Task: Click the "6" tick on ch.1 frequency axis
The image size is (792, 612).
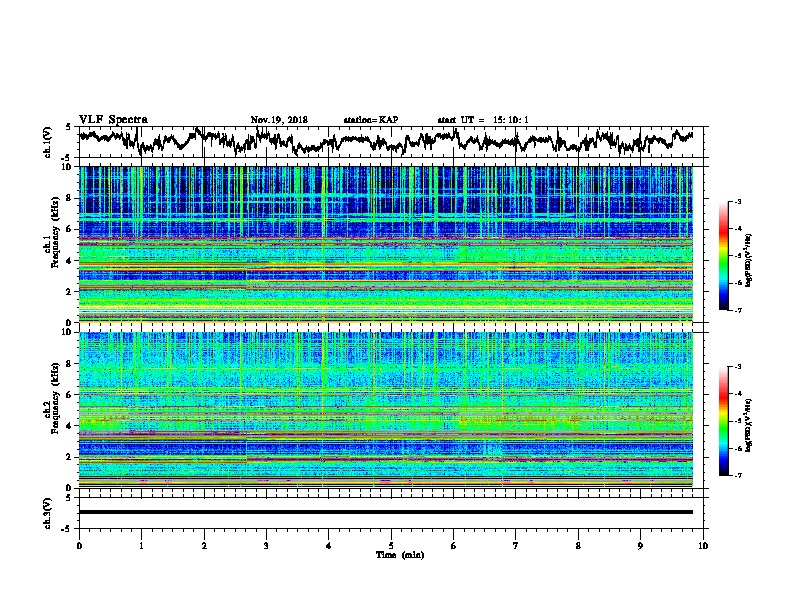Action: 70,229
